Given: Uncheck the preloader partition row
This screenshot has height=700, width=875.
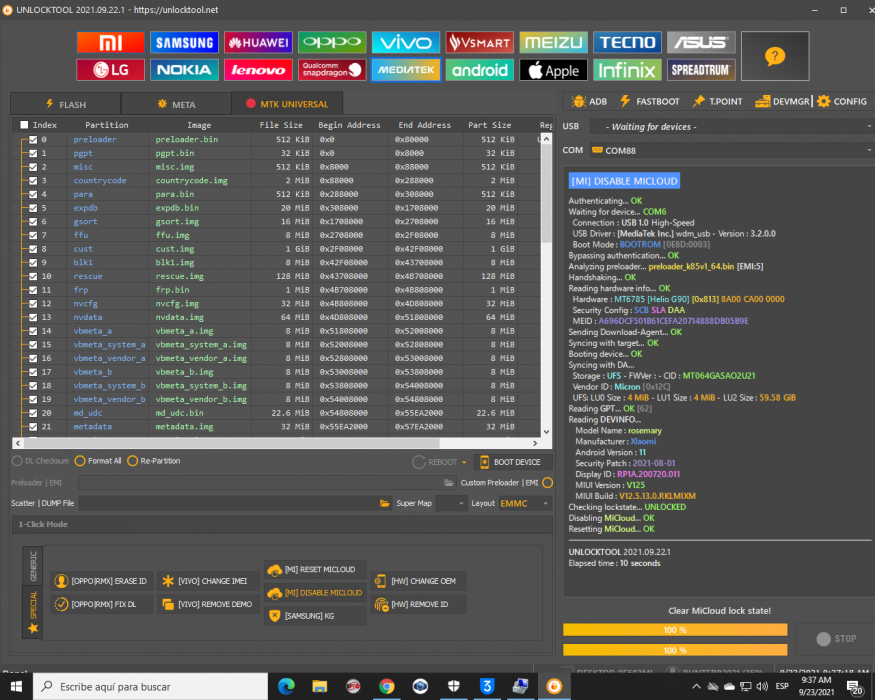Looking at the screenshot, I should (33, 140).
